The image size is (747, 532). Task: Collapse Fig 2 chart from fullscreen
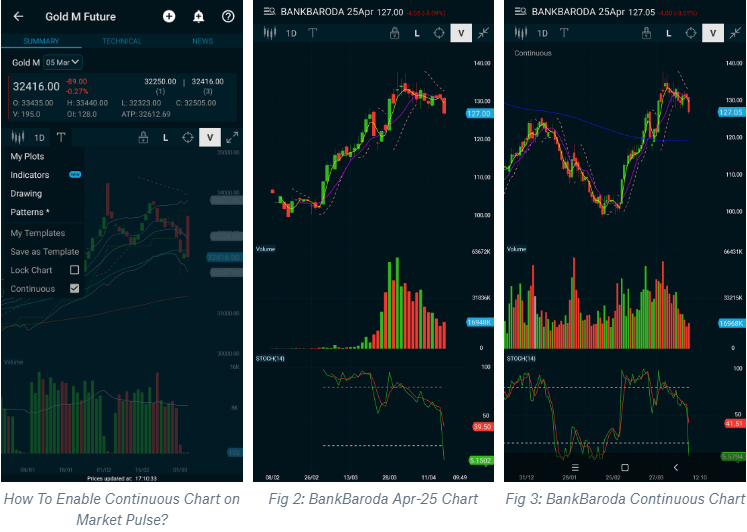pyautogui.click(x=483, y=33)
